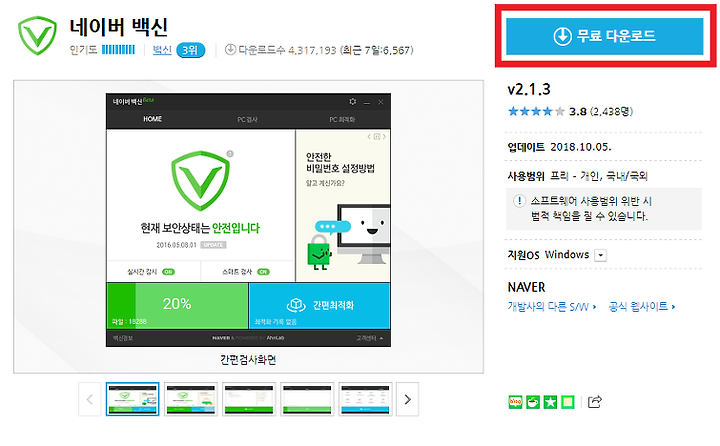Image resolution: width=720 pixels, height=446 pixels.
Task: Select the fifth screenshot thumbnail
Action: (366, 399)
